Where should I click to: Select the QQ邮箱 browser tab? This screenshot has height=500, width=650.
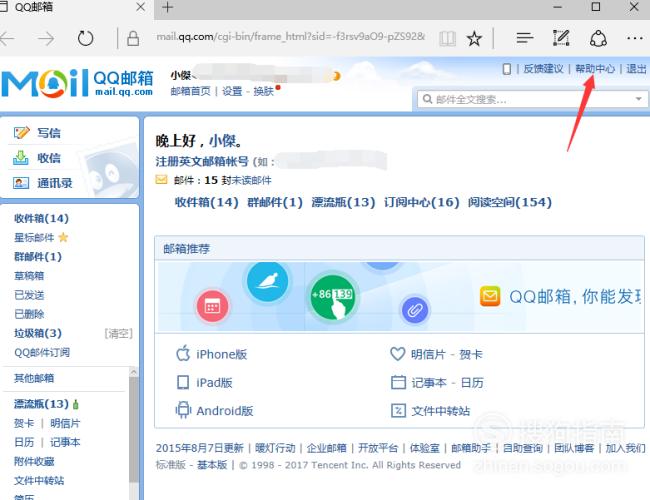tap(76, 7)
